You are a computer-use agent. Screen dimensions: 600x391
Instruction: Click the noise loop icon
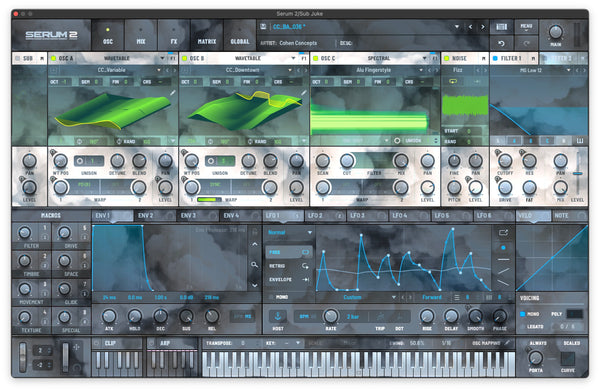click(453, 81)
